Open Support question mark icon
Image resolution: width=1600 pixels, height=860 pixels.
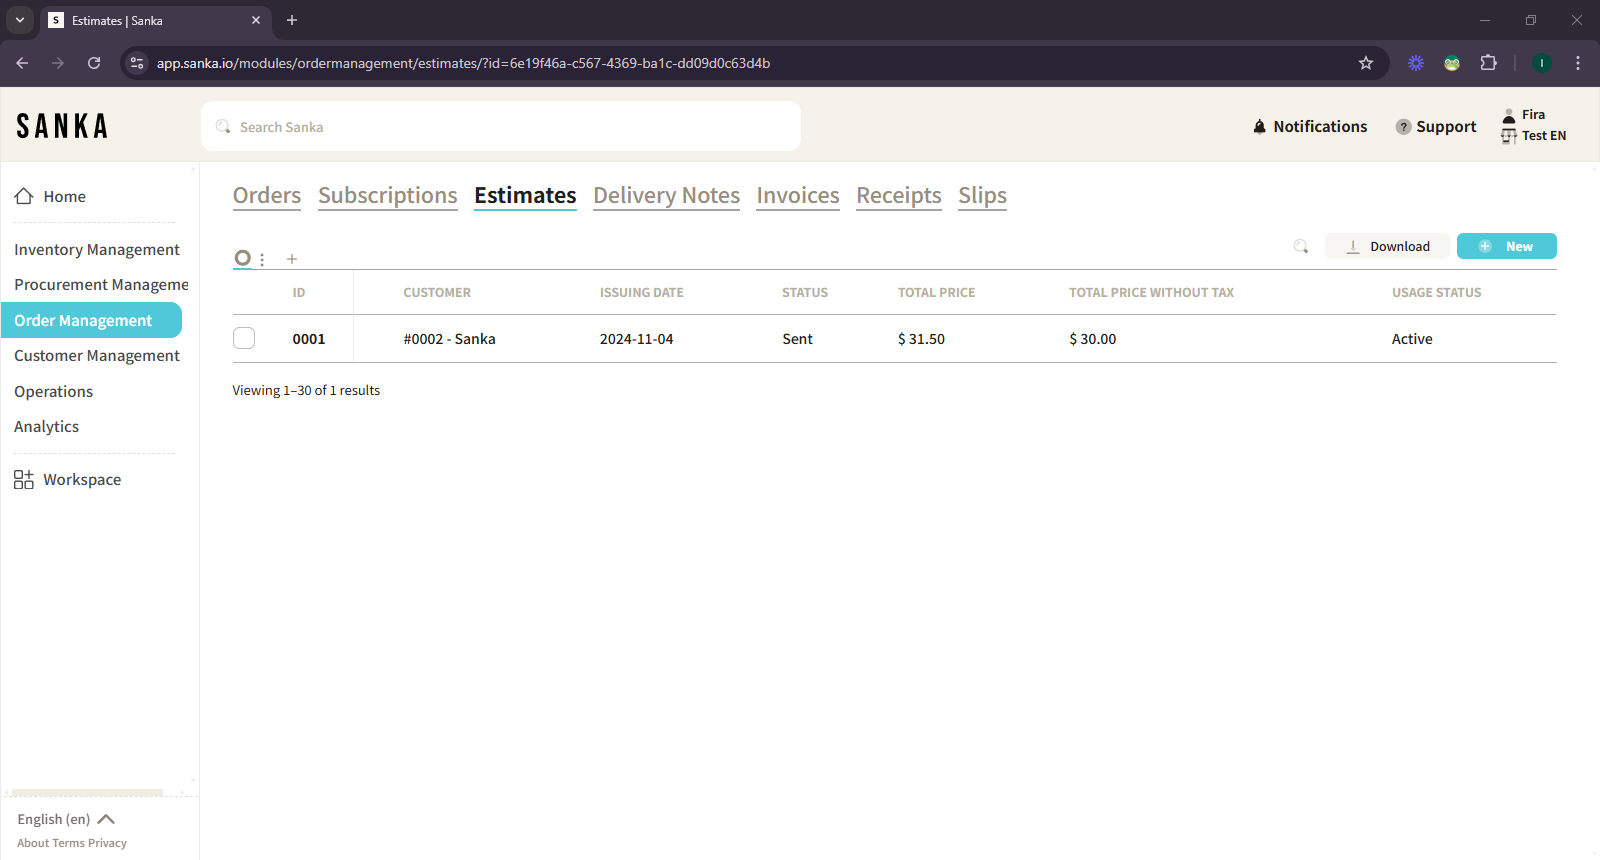tap(1403, 127)
